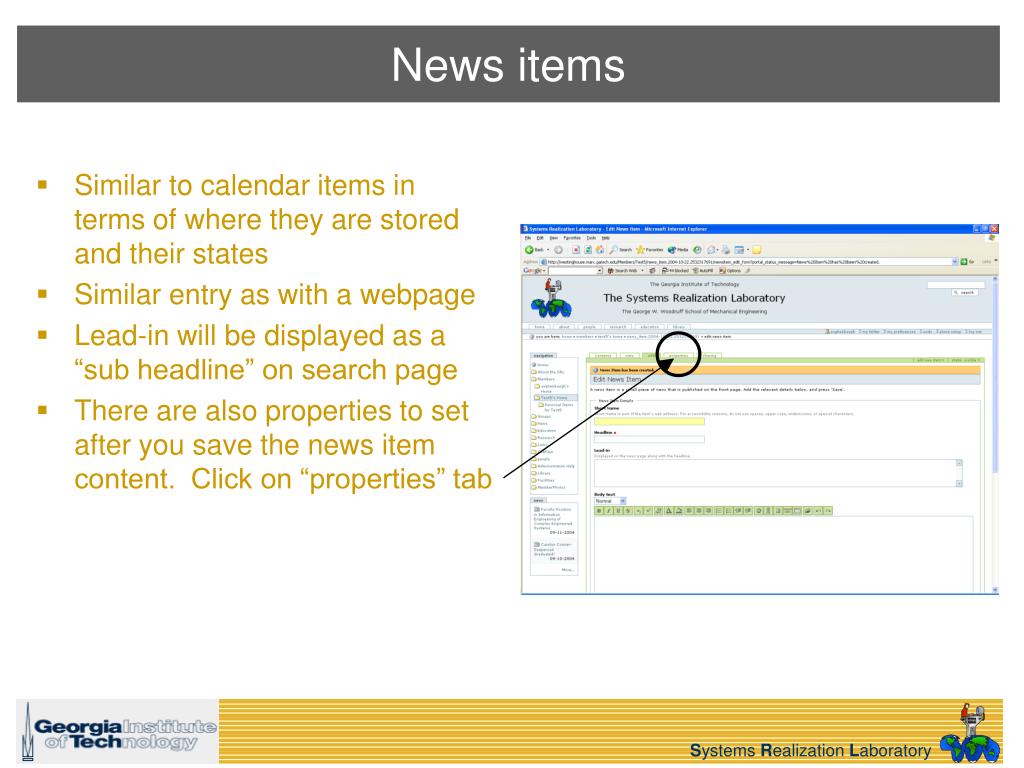Go to the home site tab
This screenshot has width=1024, height=768.
click(539, 327)
